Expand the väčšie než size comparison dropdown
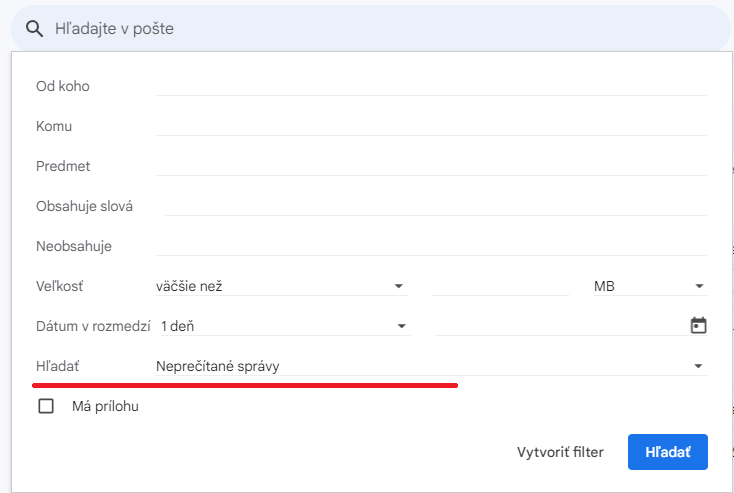This screenshot has height=493, width=734. click(282, 286)
